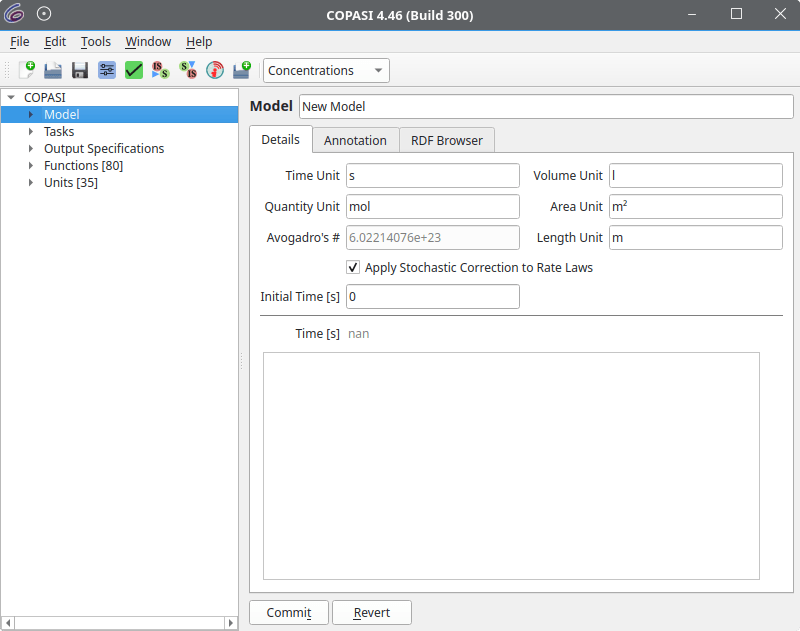Click the tree horizontal scrollbar track

(x=119, y=623)
